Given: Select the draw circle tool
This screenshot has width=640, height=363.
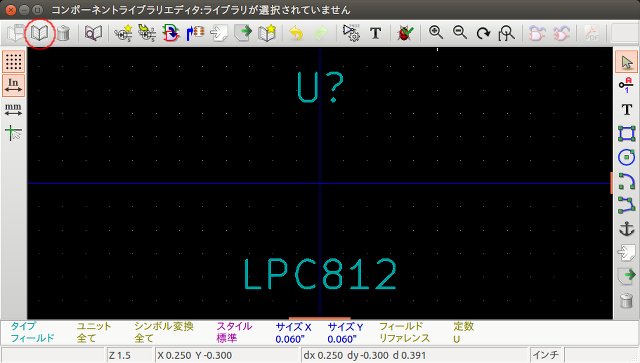Looking at the screenshot, I should point(627,157).
